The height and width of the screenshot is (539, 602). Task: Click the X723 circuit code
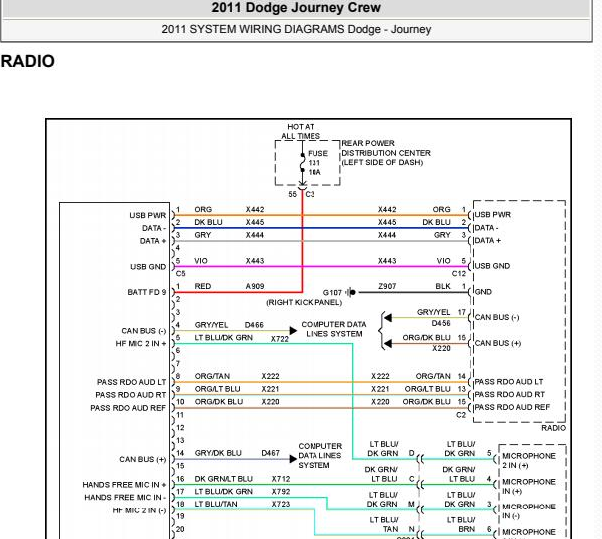click(281, 504)
